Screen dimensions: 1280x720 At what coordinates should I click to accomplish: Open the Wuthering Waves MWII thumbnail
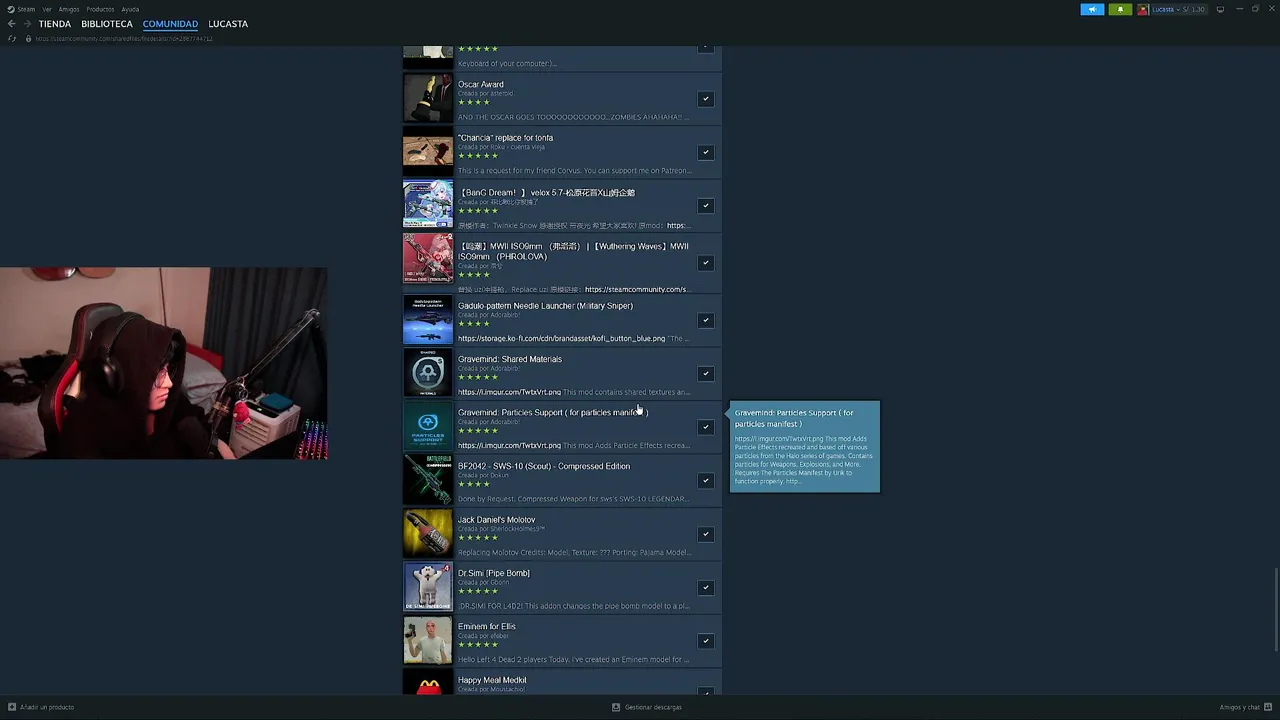428,260
